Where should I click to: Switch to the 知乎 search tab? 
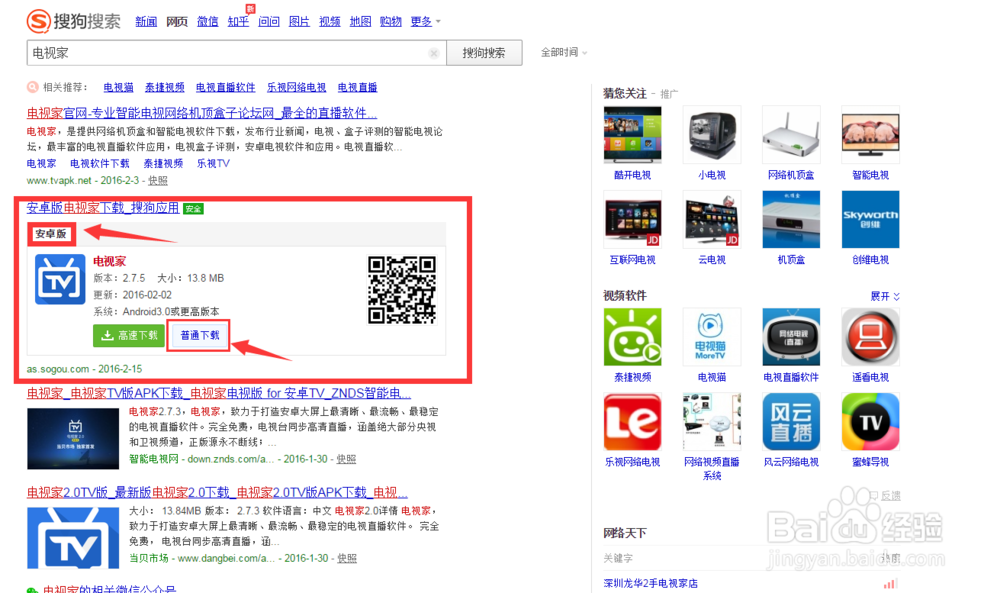[x=238, y=22]
